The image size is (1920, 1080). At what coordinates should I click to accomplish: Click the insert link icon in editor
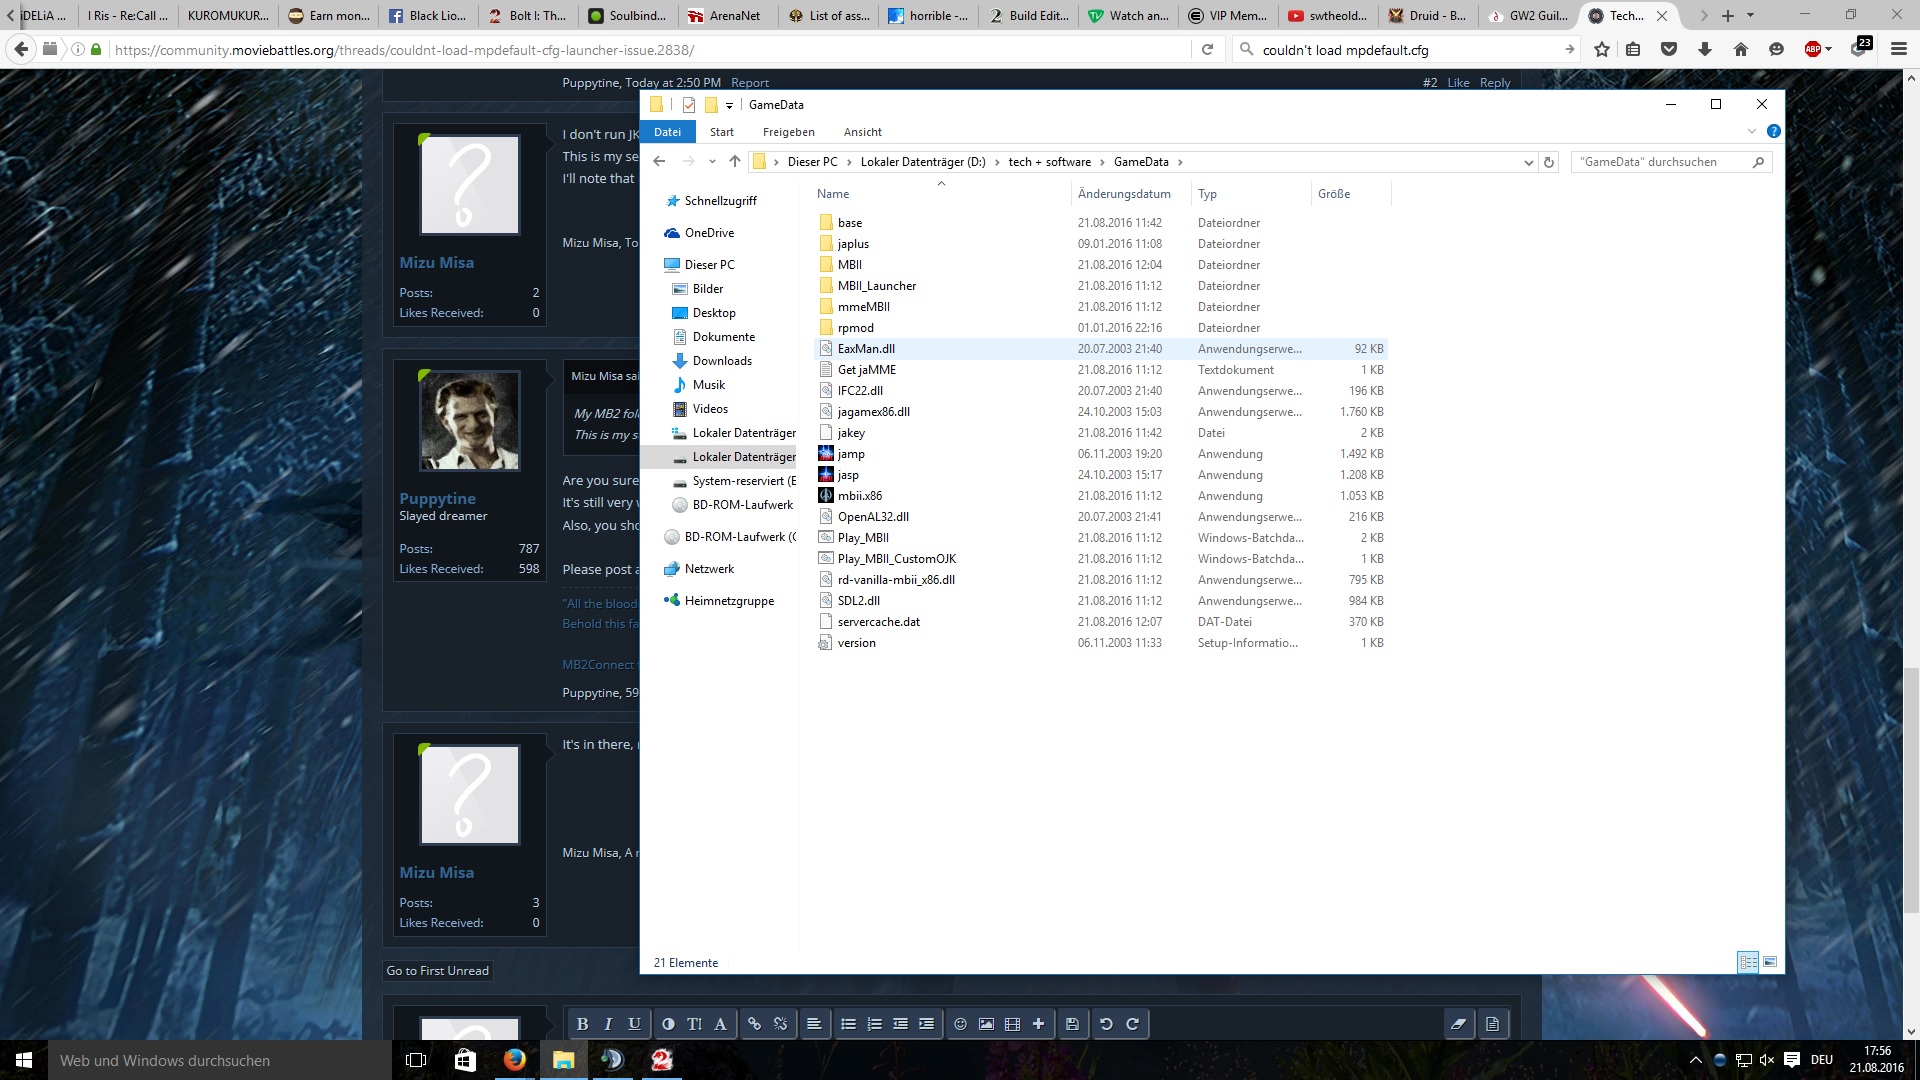[754, 1024]
